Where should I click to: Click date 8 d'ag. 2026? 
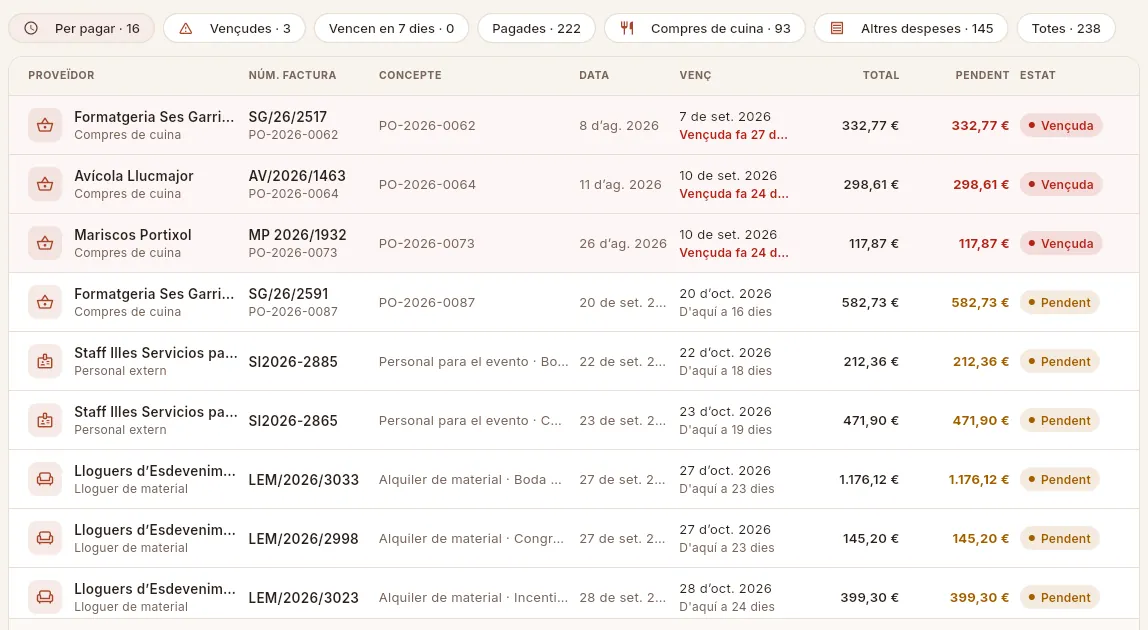click(x=619, y=125)
